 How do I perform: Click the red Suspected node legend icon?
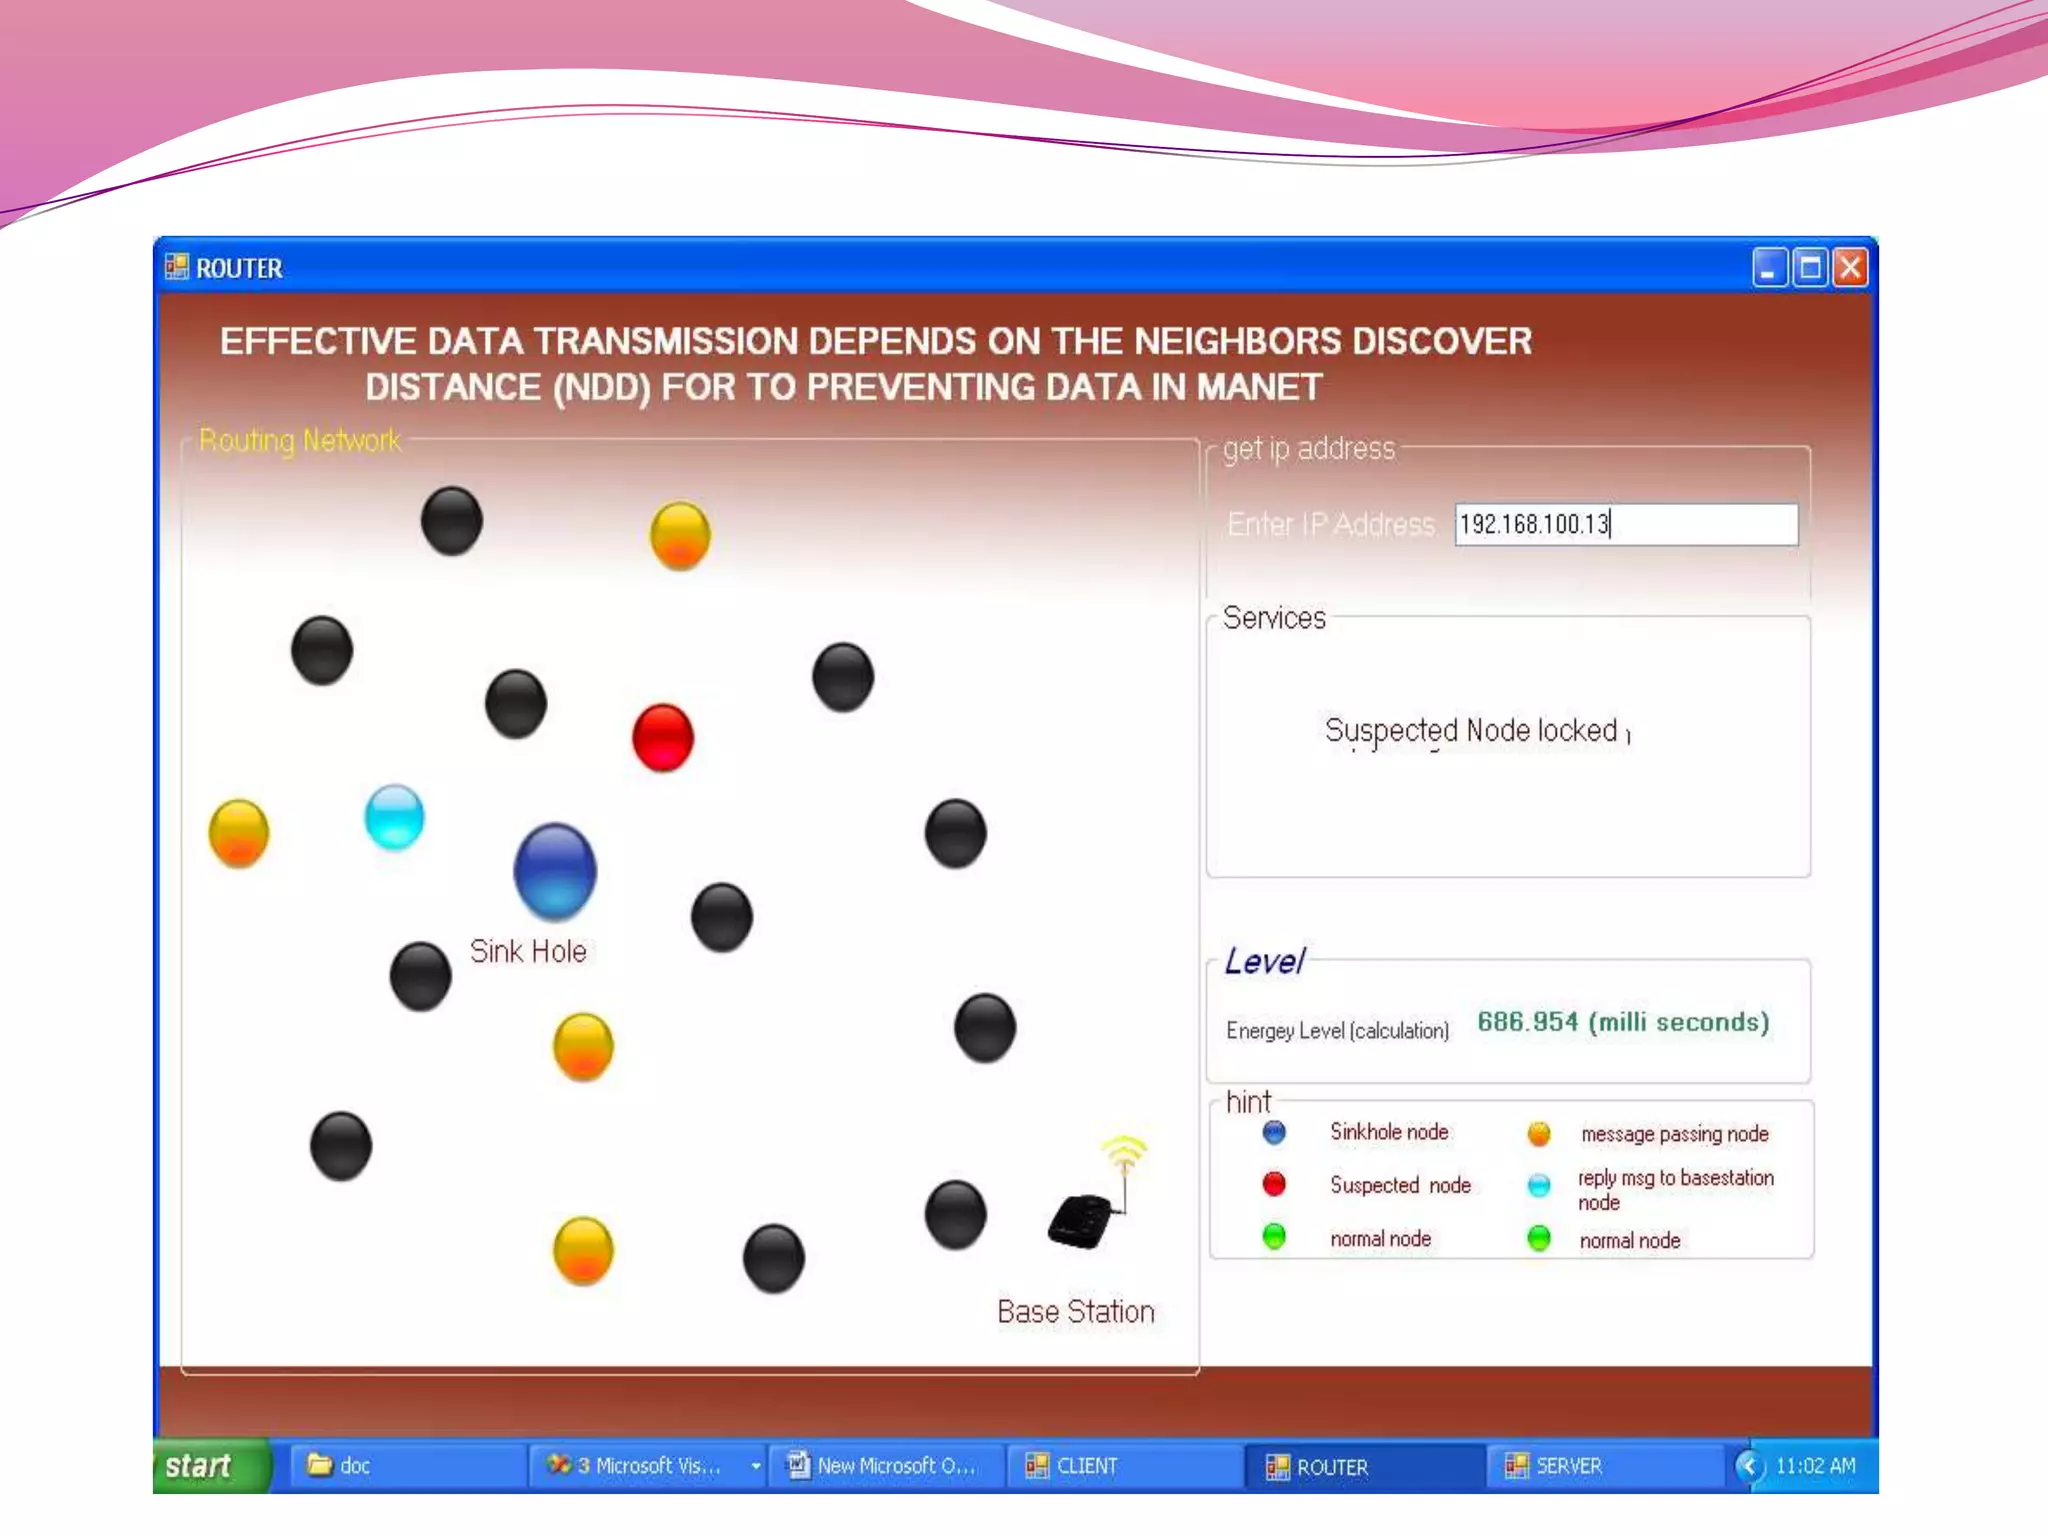[1274, 1184]
